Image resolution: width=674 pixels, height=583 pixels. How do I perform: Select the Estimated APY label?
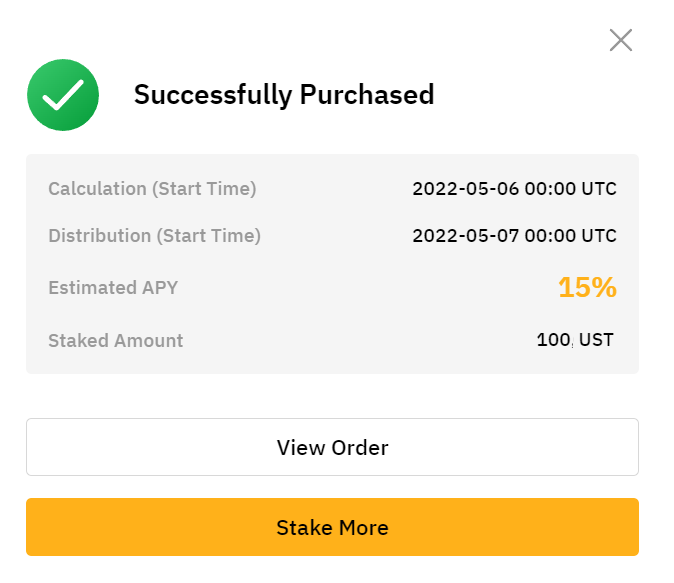tap(113, 288)
